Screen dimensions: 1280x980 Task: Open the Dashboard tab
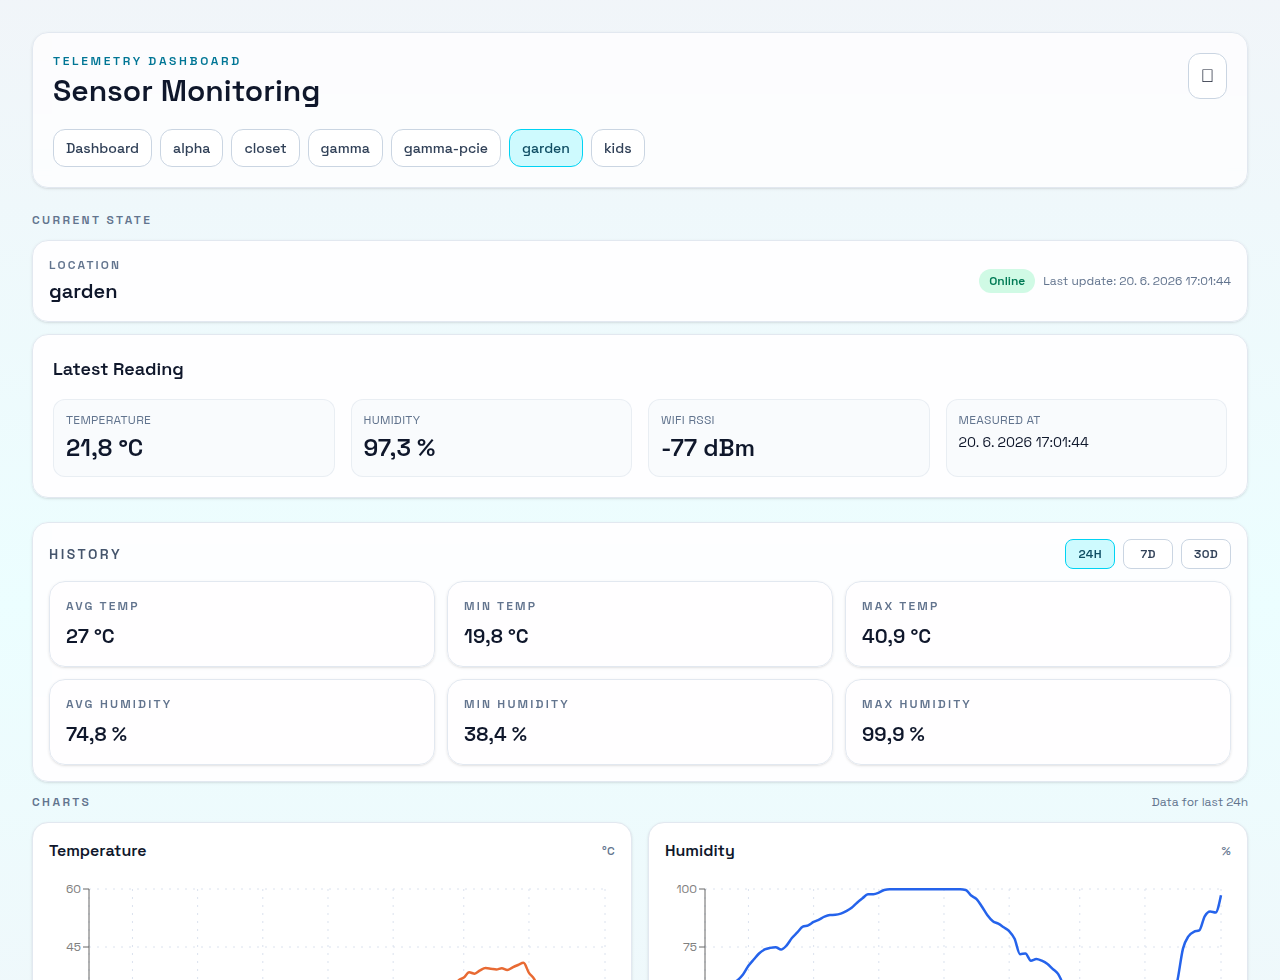pyautogui.click(x=102, y=148)
